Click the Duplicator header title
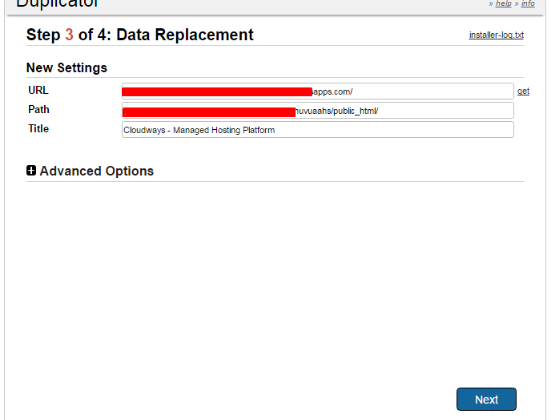553x420 pixels. pos(57,4)
